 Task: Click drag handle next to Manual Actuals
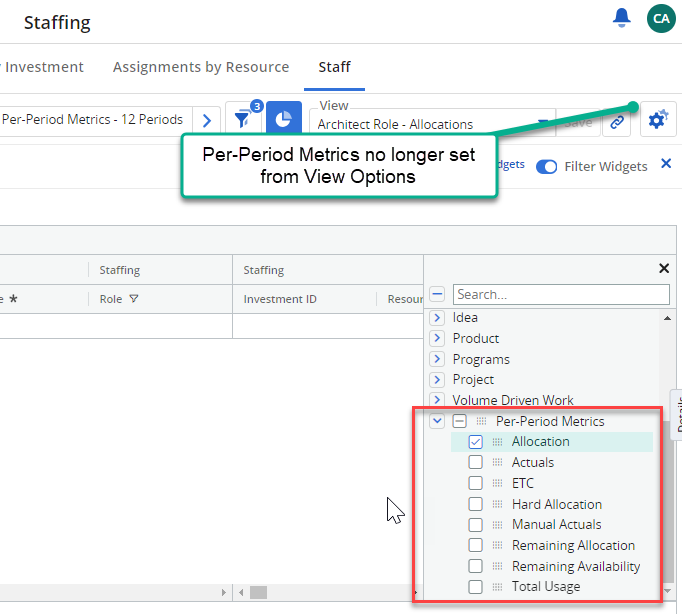(x=497, y=524)
